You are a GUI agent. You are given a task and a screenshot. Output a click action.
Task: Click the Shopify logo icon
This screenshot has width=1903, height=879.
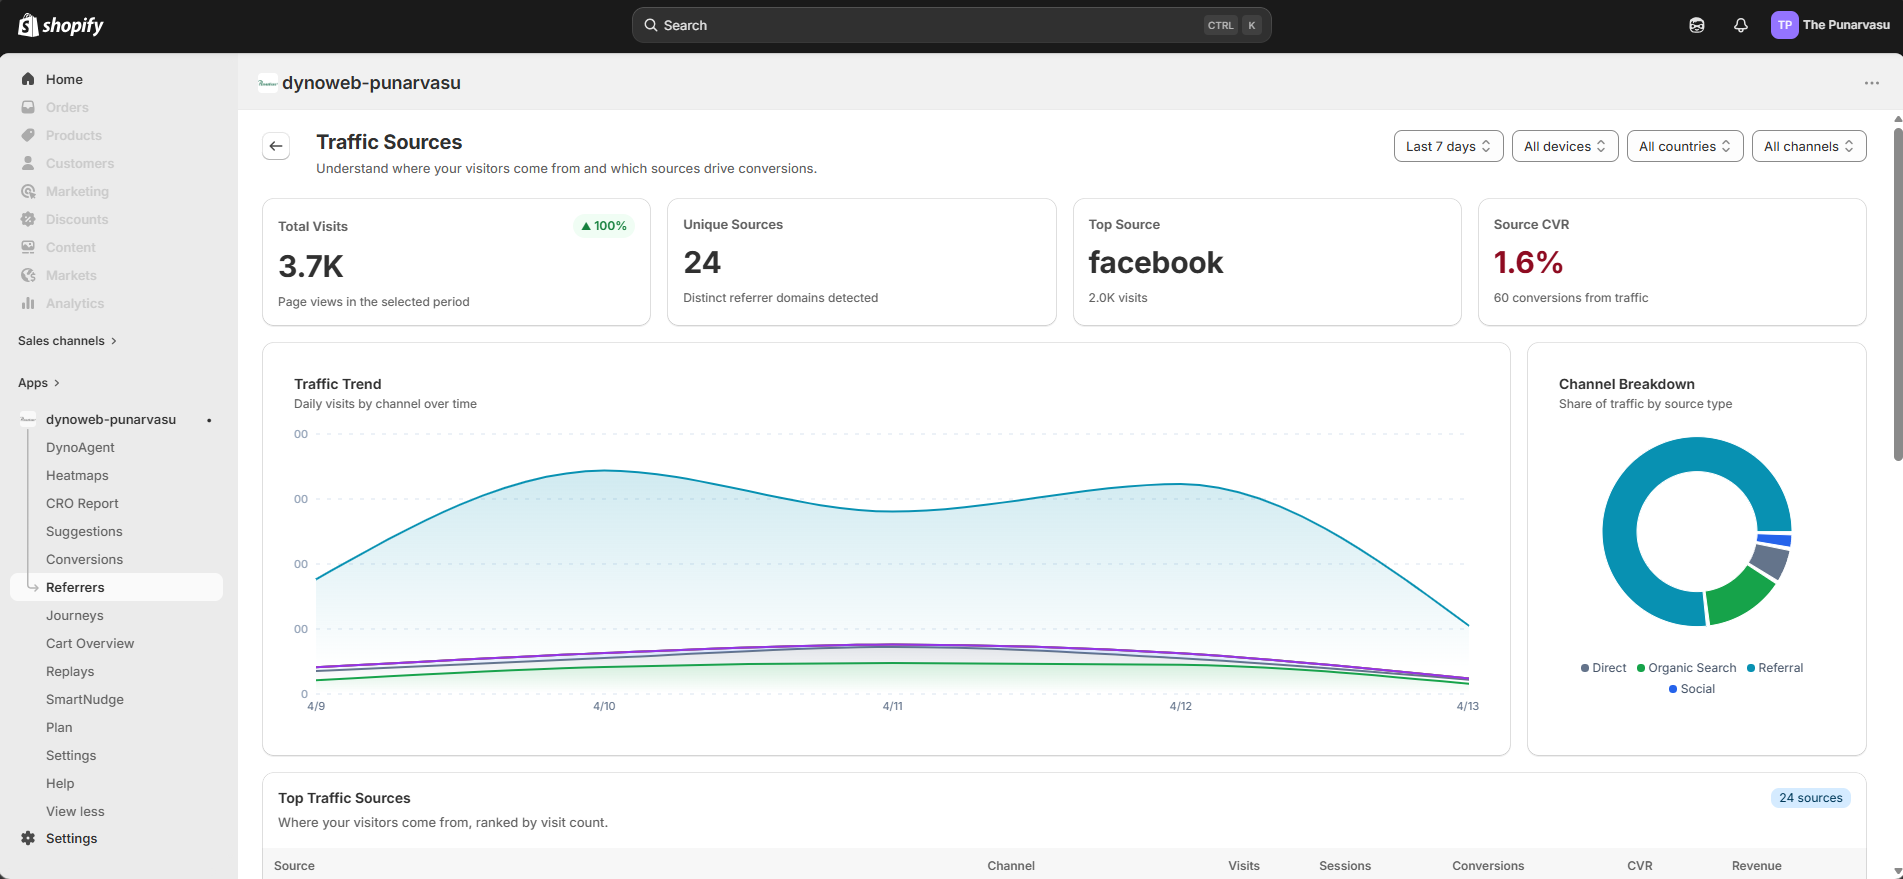(x=28, y=25)
